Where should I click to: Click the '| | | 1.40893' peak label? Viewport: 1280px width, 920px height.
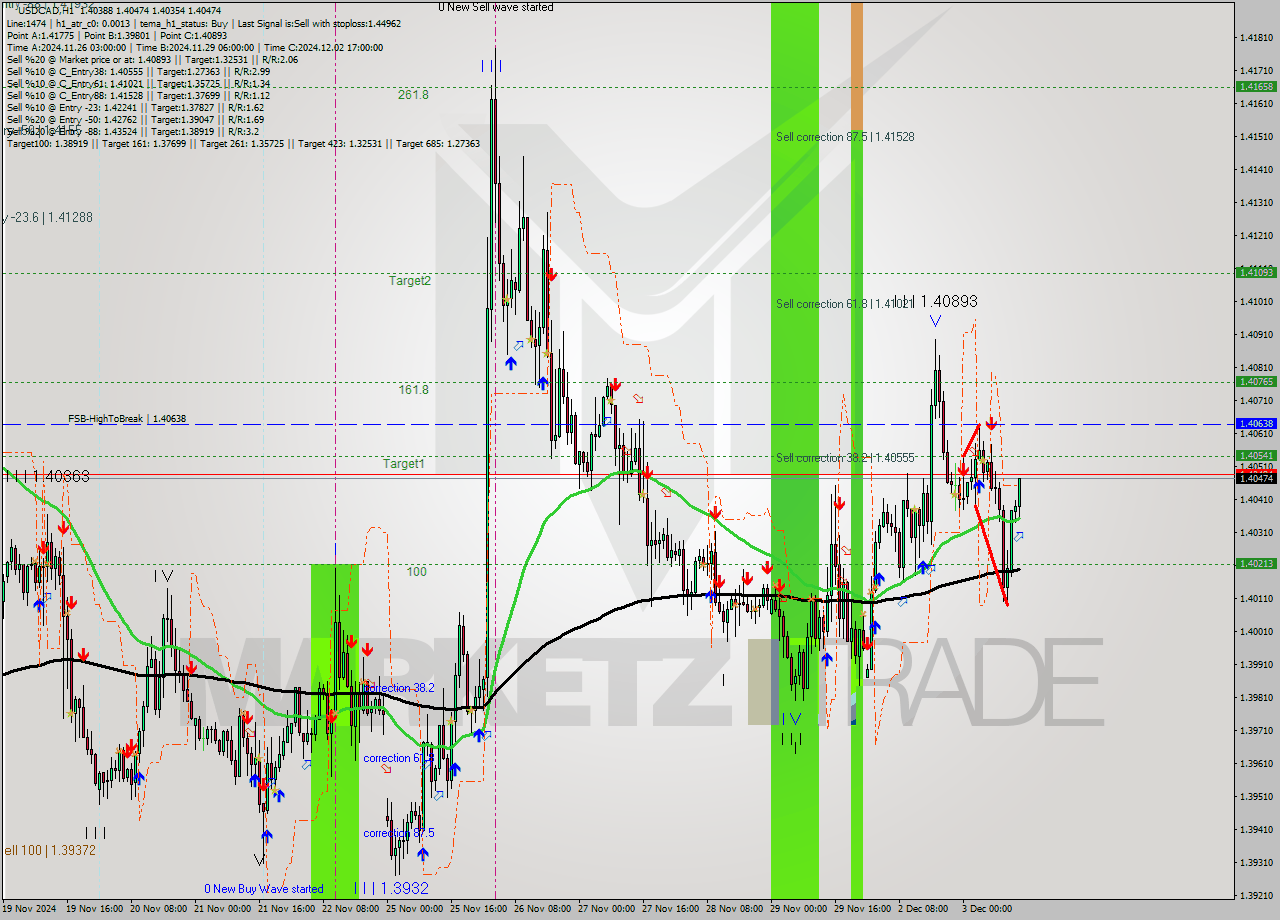tap(935, 301)
